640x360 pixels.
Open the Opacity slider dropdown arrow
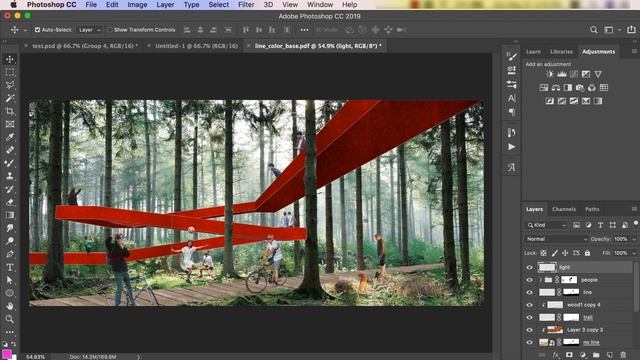[x=634, y=239]
